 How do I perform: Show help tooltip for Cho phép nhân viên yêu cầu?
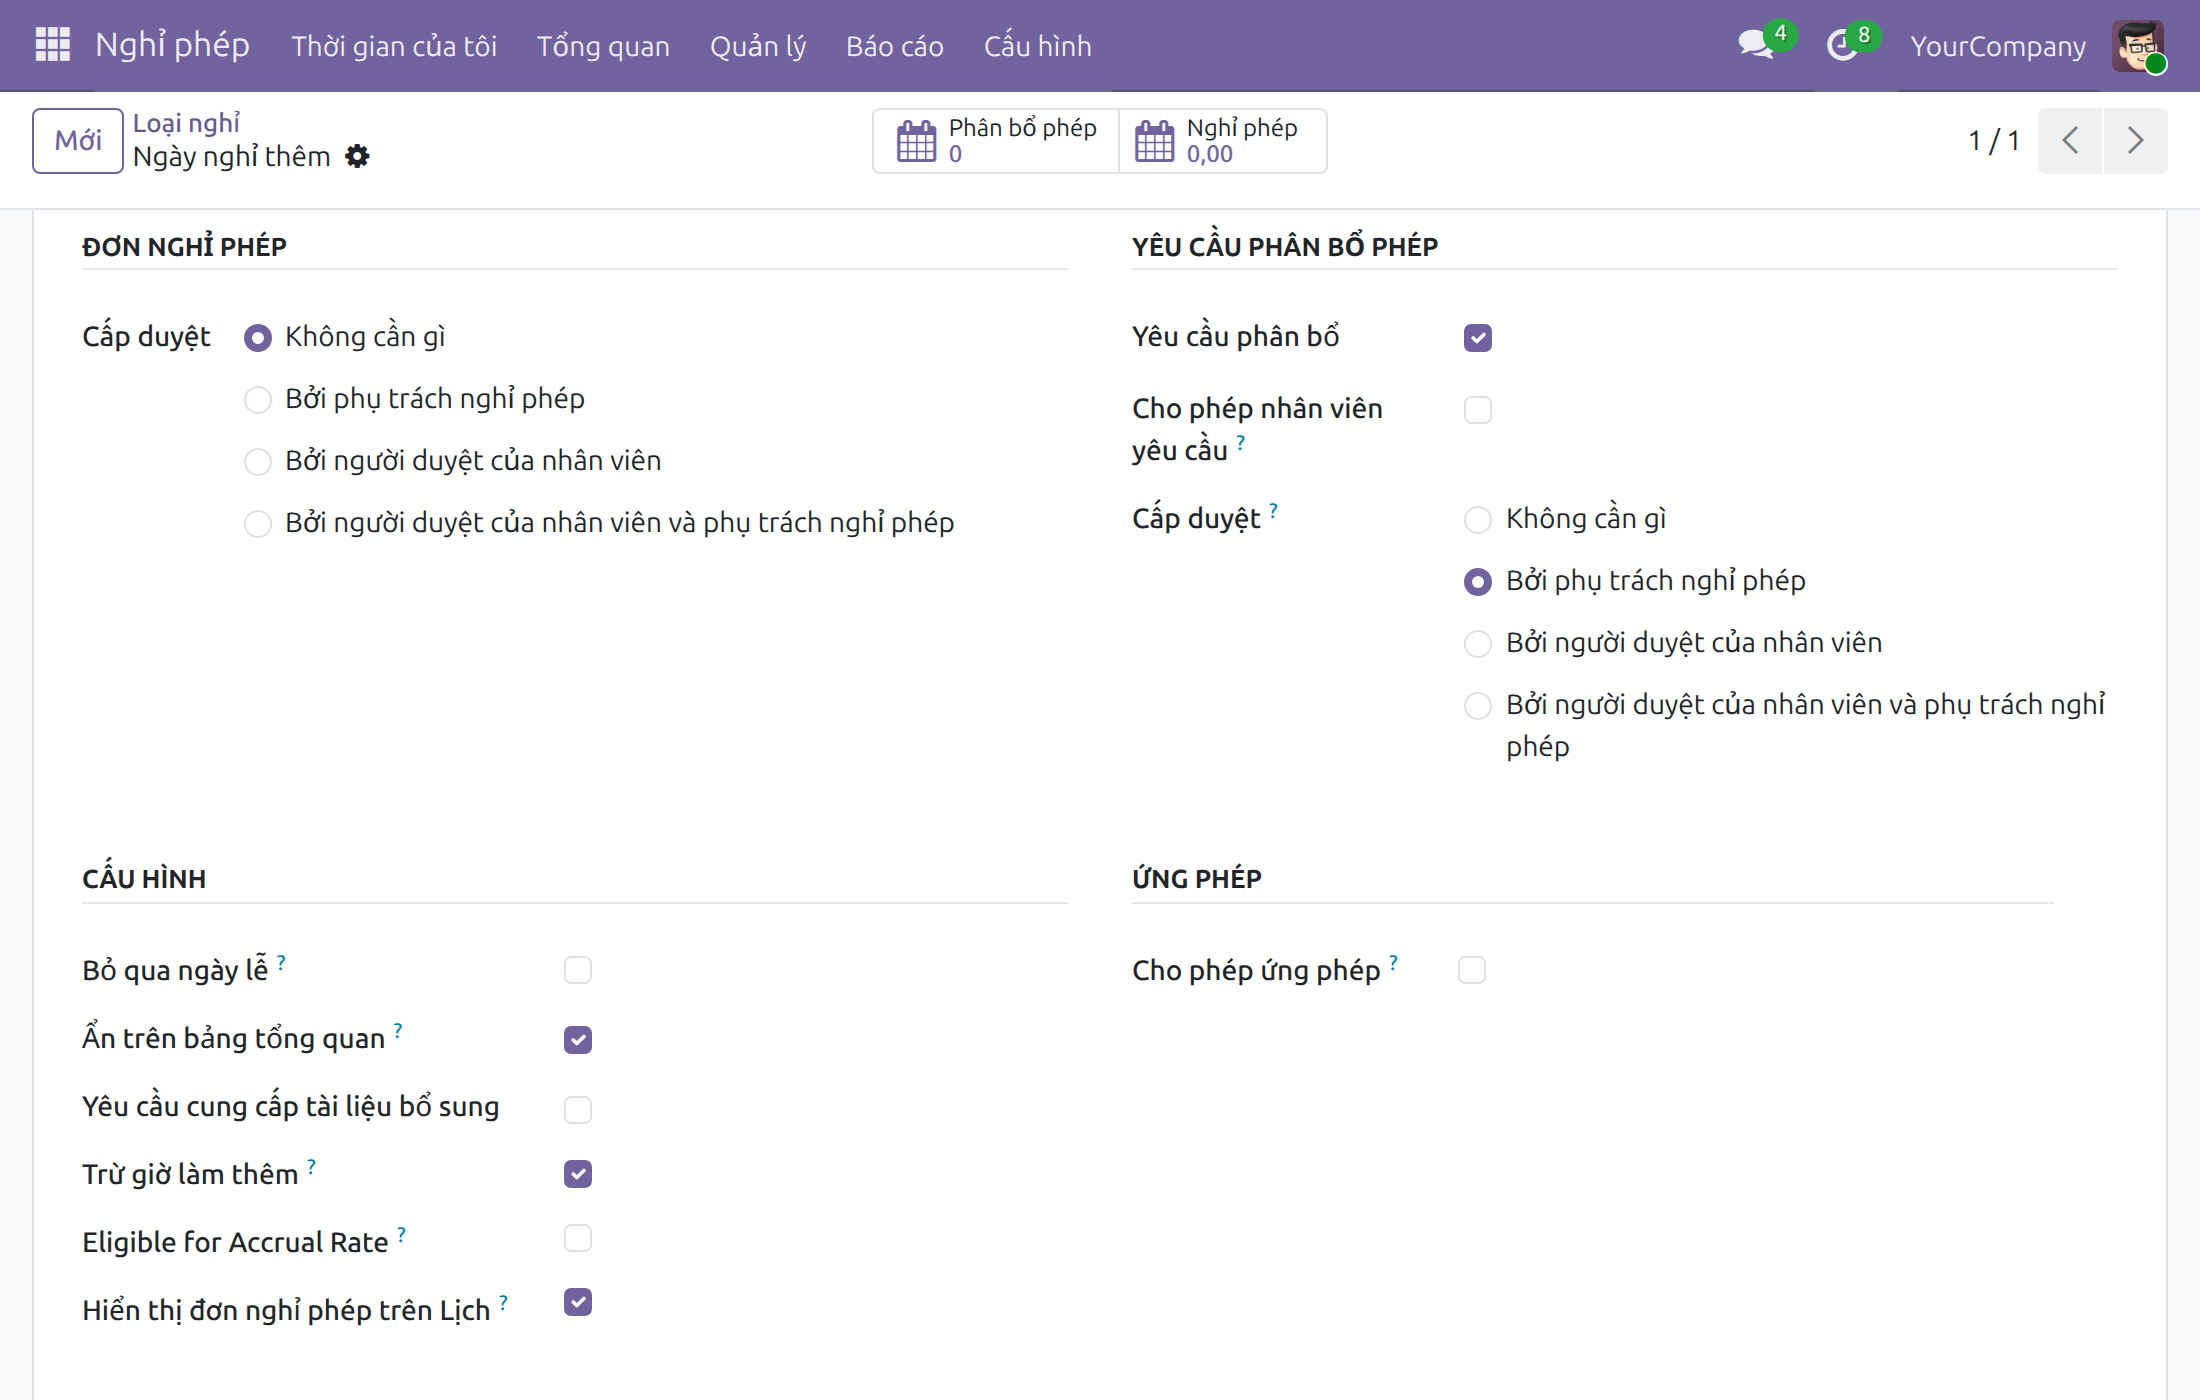coord(1240,442)
